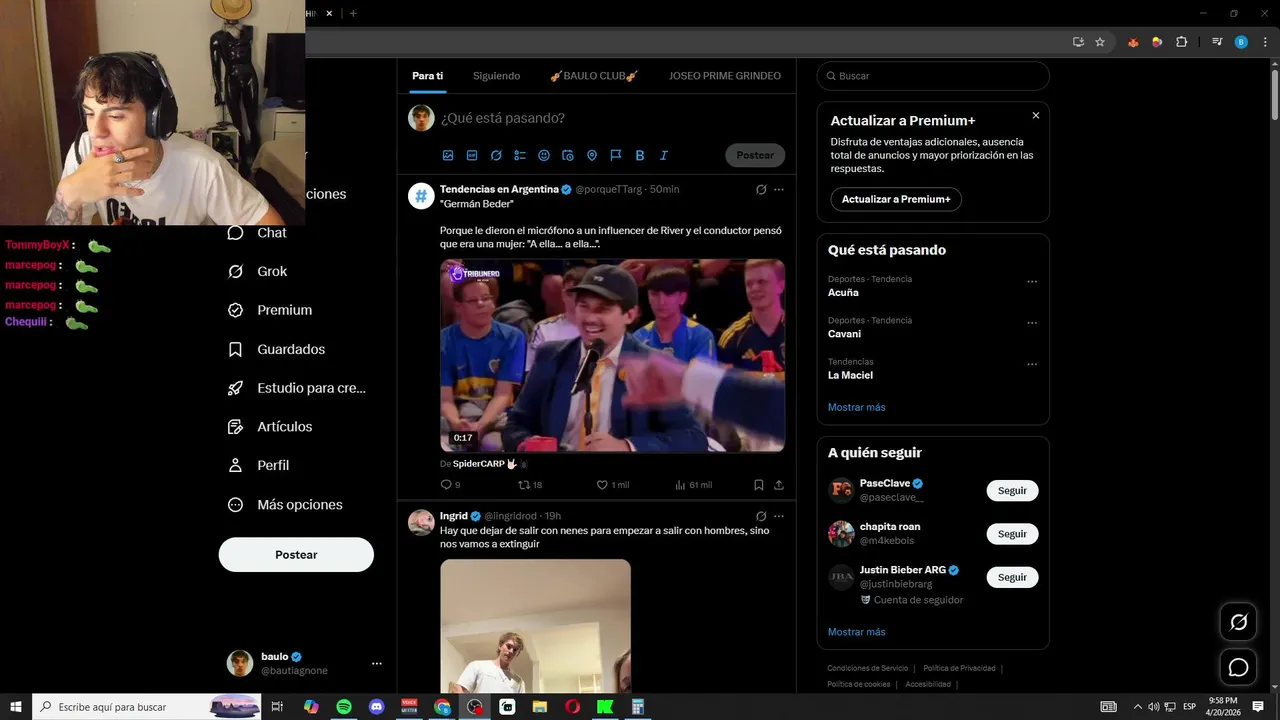Open the emoji picker in the composer
Screen dimensions: 1280x720
click(544, 155)
